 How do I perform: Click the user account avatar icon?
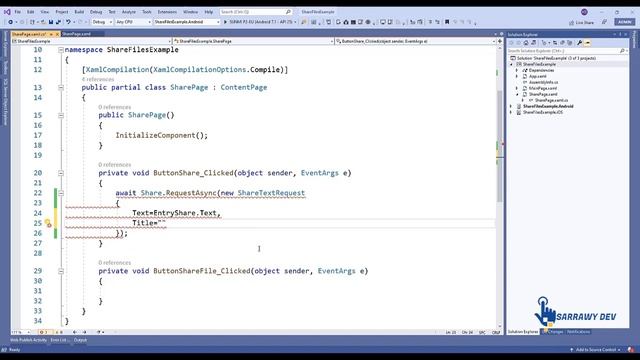(x=584, y=12)
